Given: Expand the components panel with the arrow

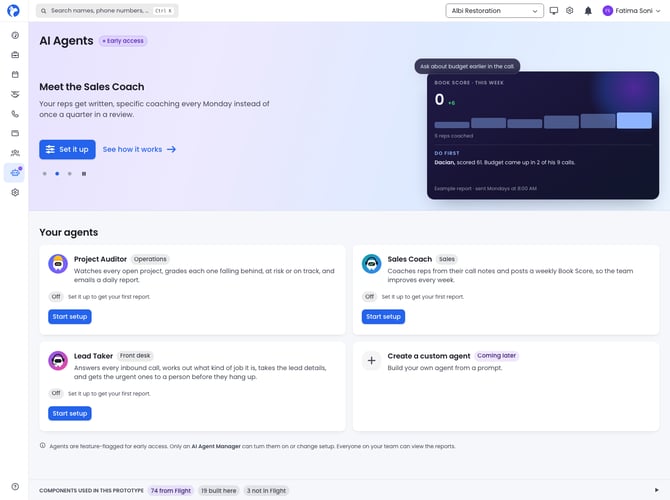Looking at the screenshot, I should pyautogui.click(x=657, y=490).
